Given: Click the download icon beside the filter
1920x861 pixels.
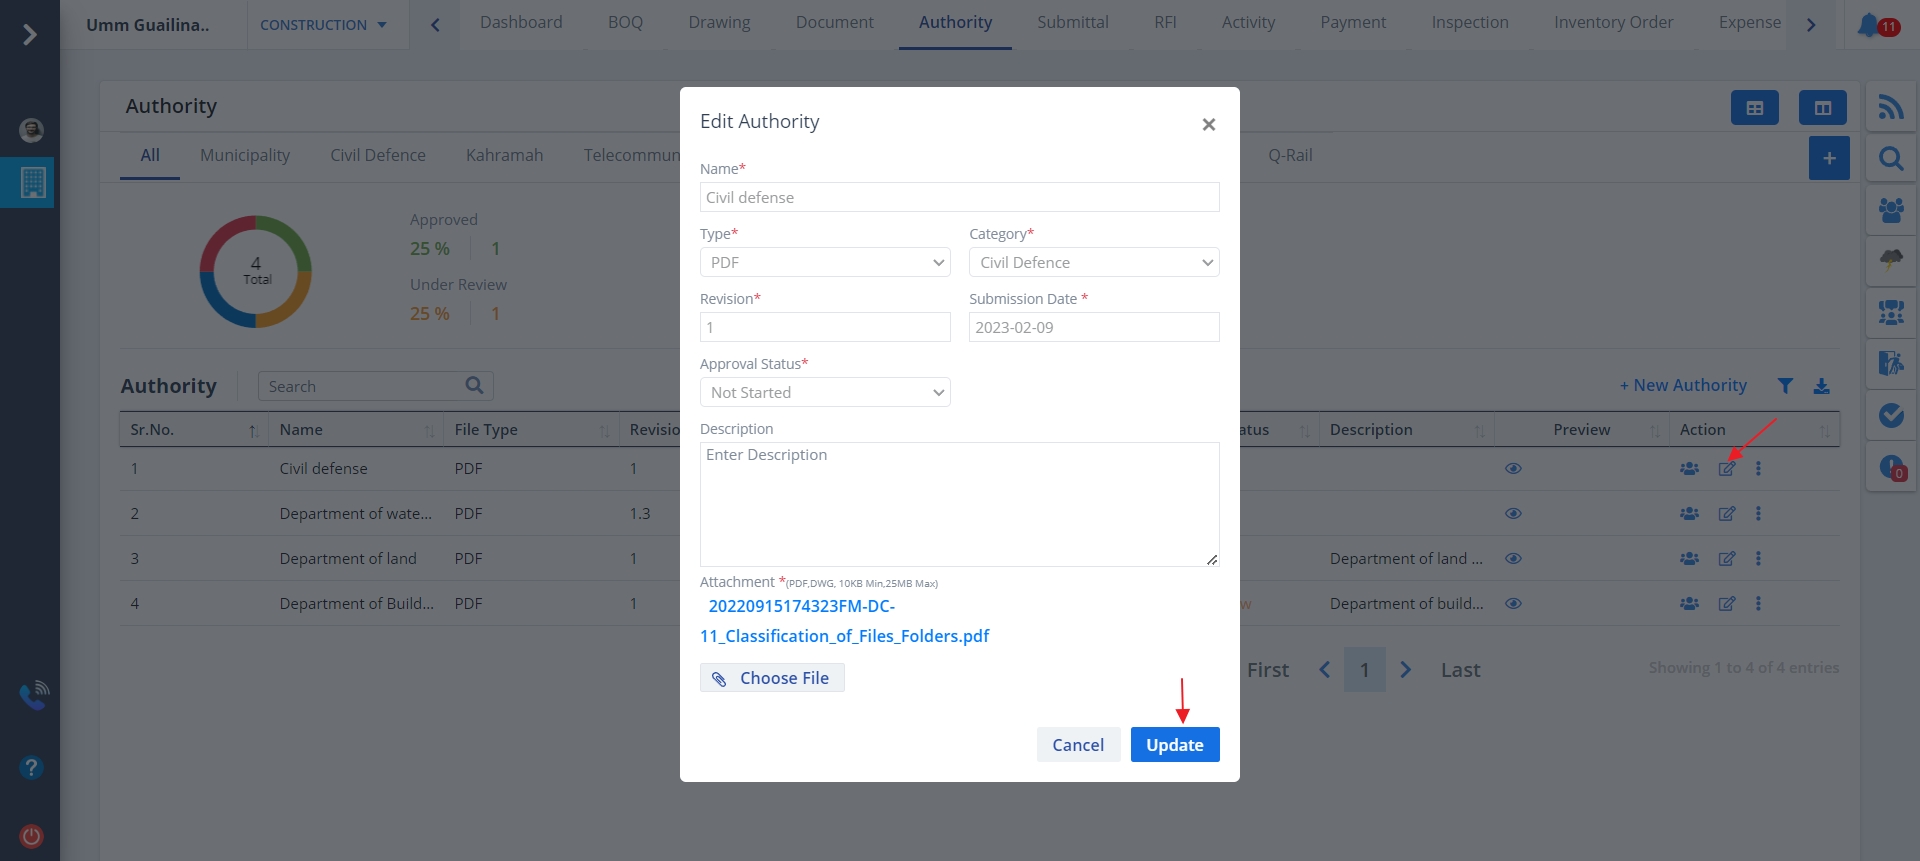Looking at the screenshot, I should pyautogui.click(x=1821, y=386).
